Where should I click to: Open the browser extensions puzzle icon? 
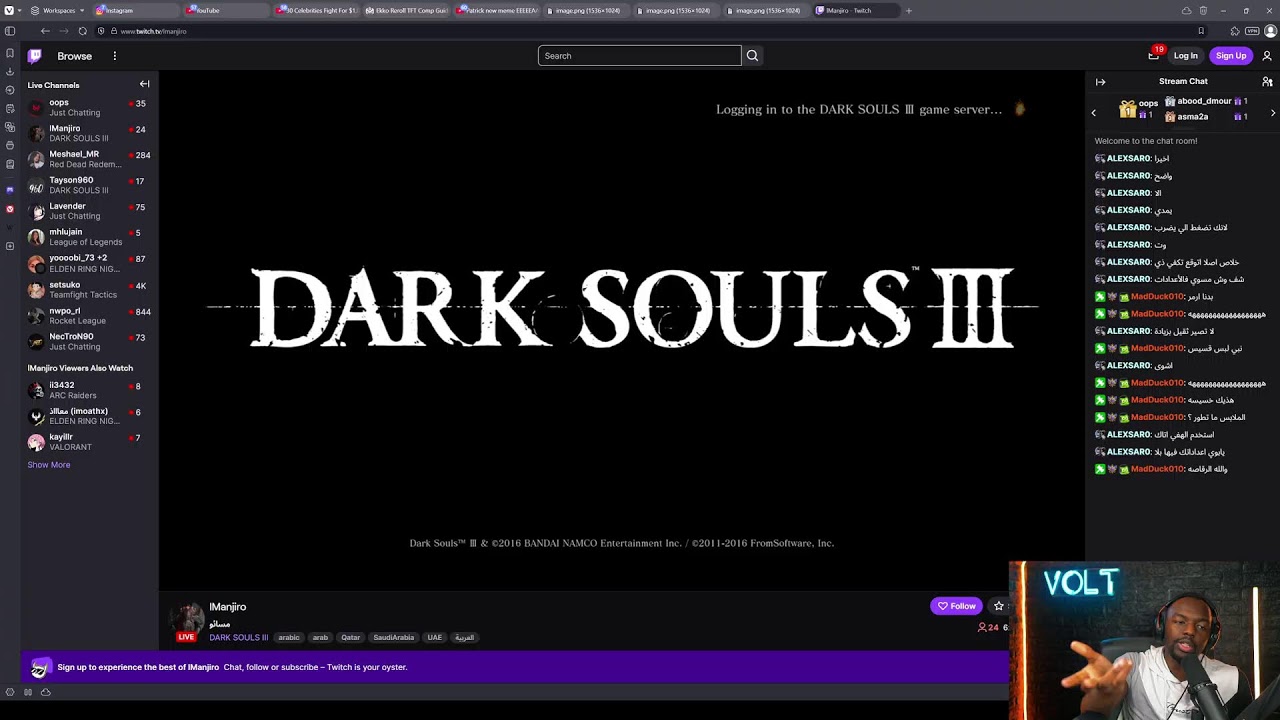[1235, 31]
